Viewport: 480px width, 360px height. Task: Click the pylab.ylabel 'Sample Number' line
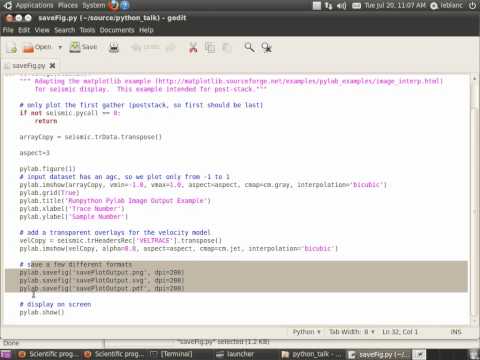pos(74,217)
